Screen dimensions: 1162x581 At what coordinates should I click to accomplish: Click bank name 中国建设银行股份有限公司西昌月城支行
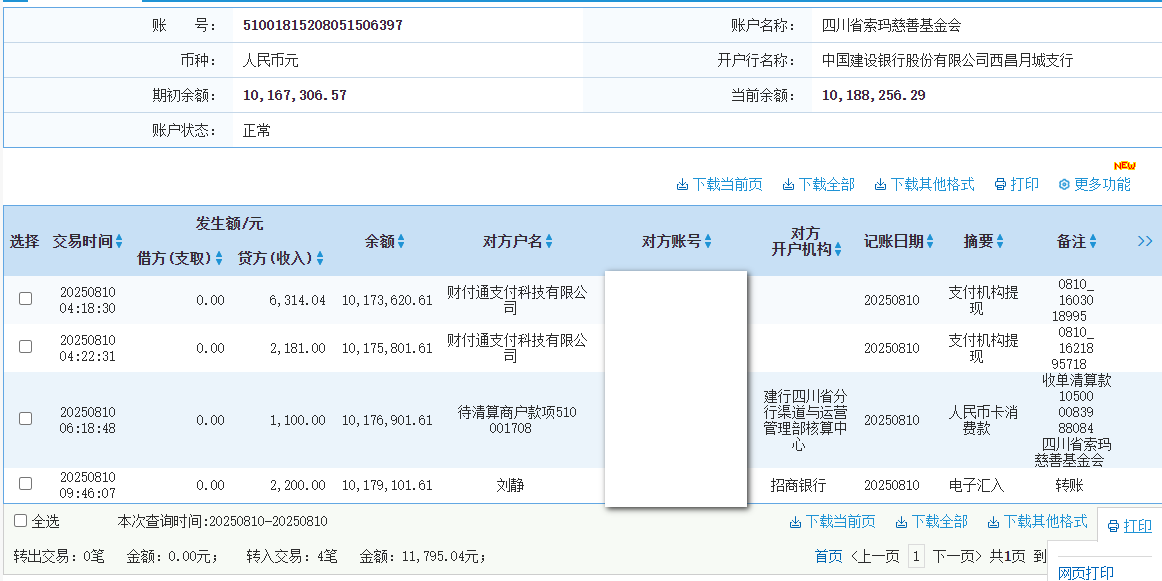click(947, 61)
